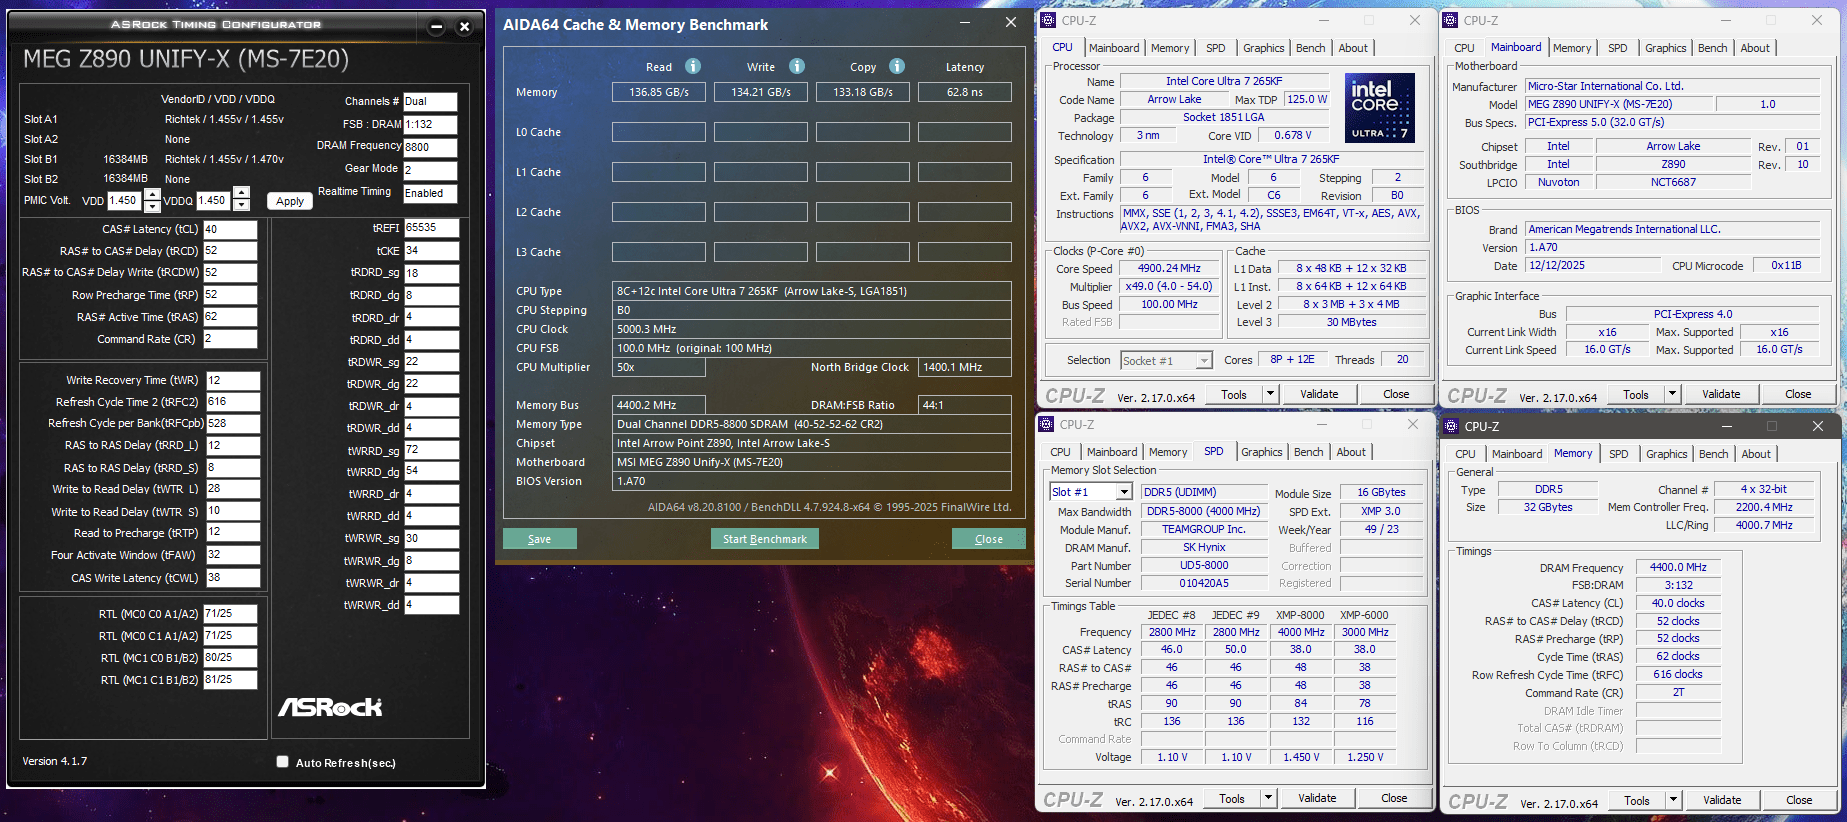The width and height of the screenshot is (1847, 822).
Task: Select the CAS# Latency (tCL) input field
Action: [230, 229]
